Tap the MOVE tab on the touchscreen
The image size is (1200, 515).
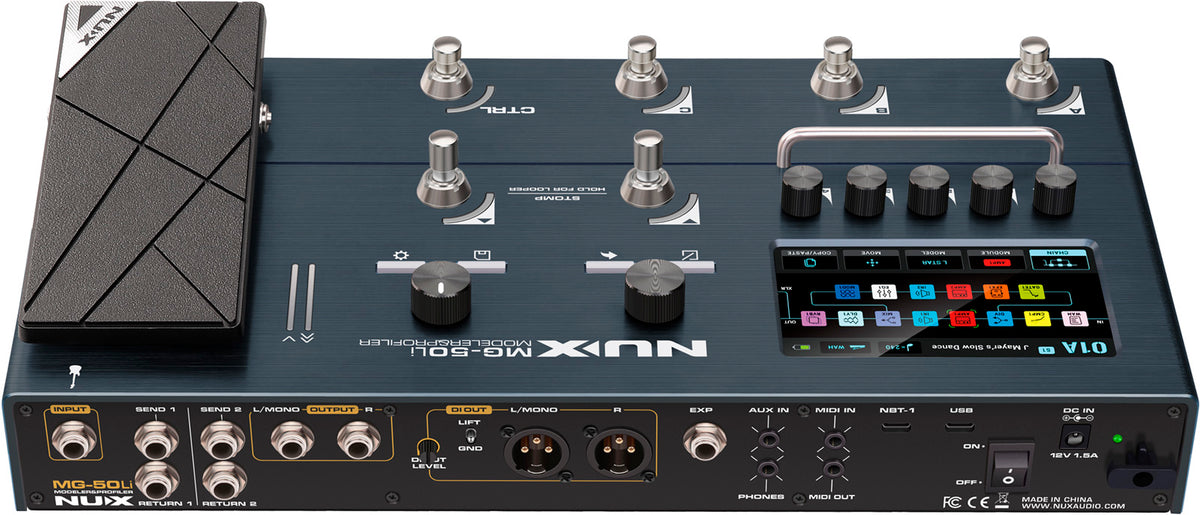872,260
